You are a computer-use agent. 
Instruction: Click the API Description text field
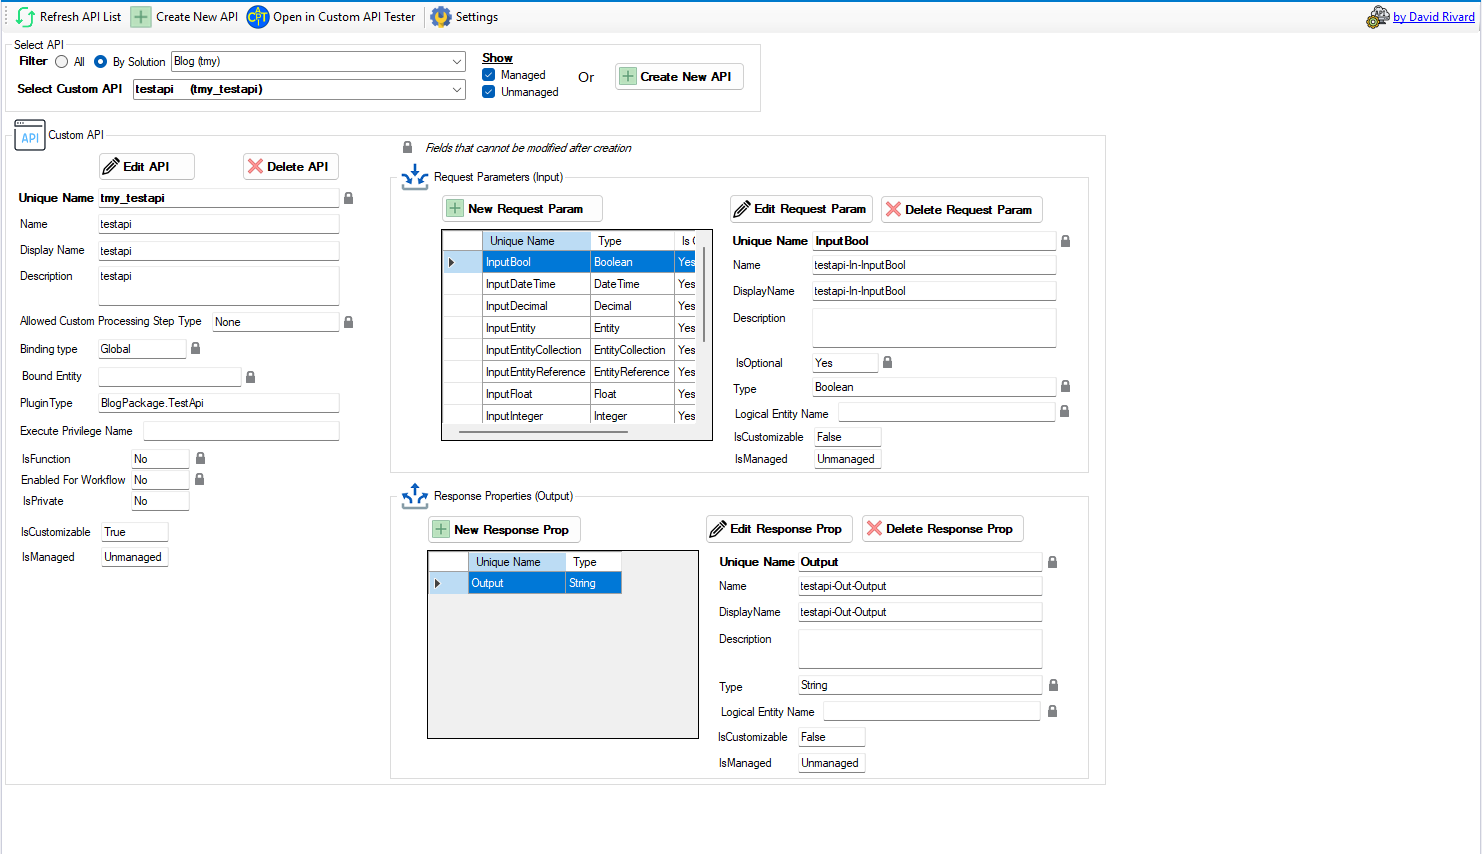pos(219,286)
